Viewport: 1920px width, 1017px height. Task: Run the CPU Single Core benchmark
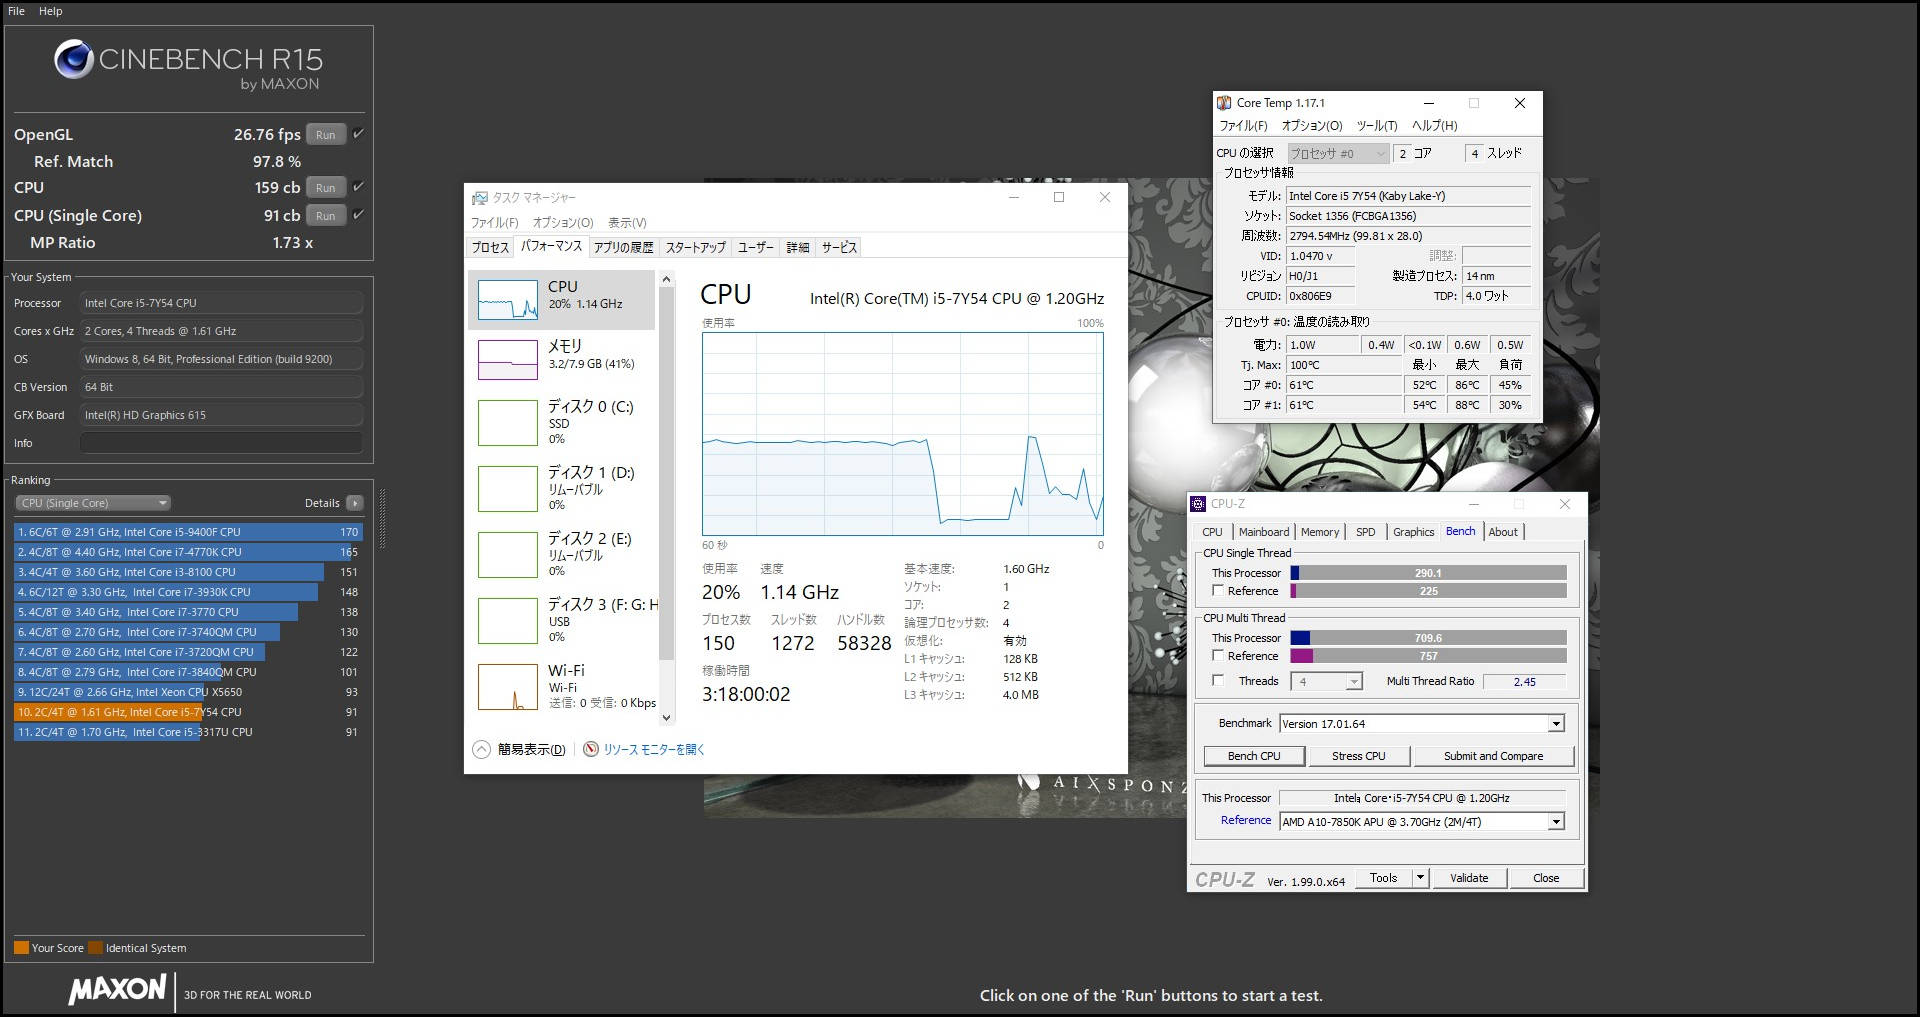click(326, 215)
